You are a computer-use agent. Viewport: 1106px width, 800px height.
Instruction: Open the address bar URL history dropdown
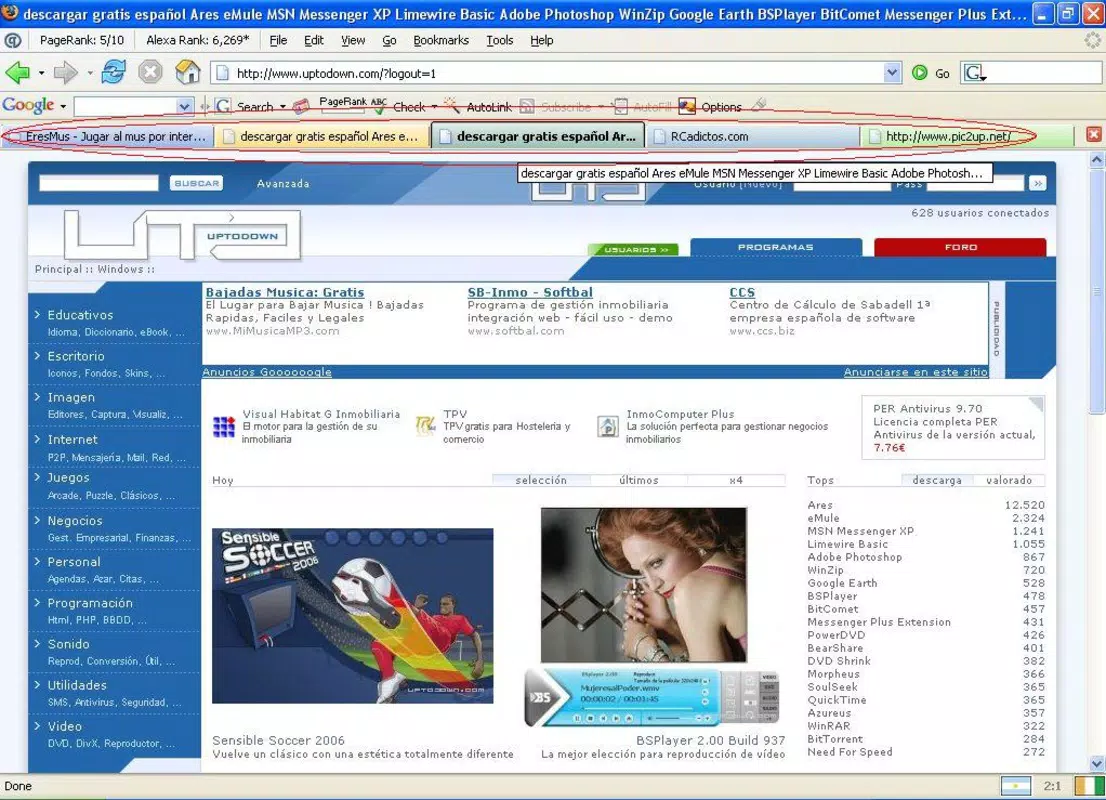click(x=892, y=73)
